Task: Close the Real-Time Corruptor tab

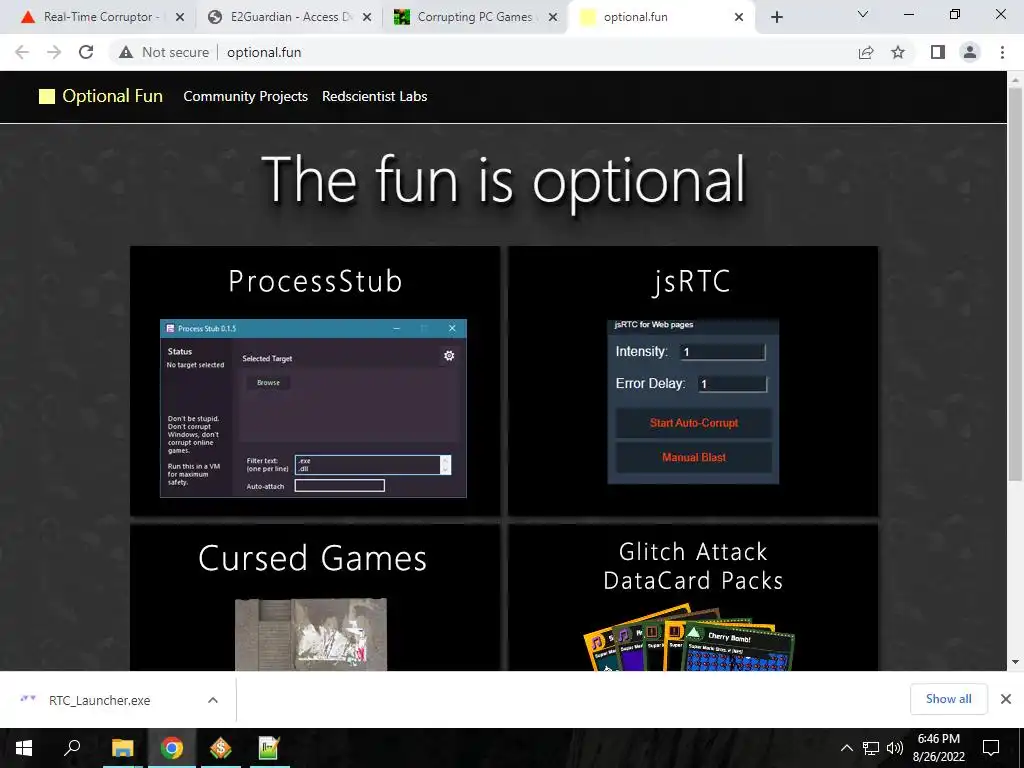Action: coord(180,17)
